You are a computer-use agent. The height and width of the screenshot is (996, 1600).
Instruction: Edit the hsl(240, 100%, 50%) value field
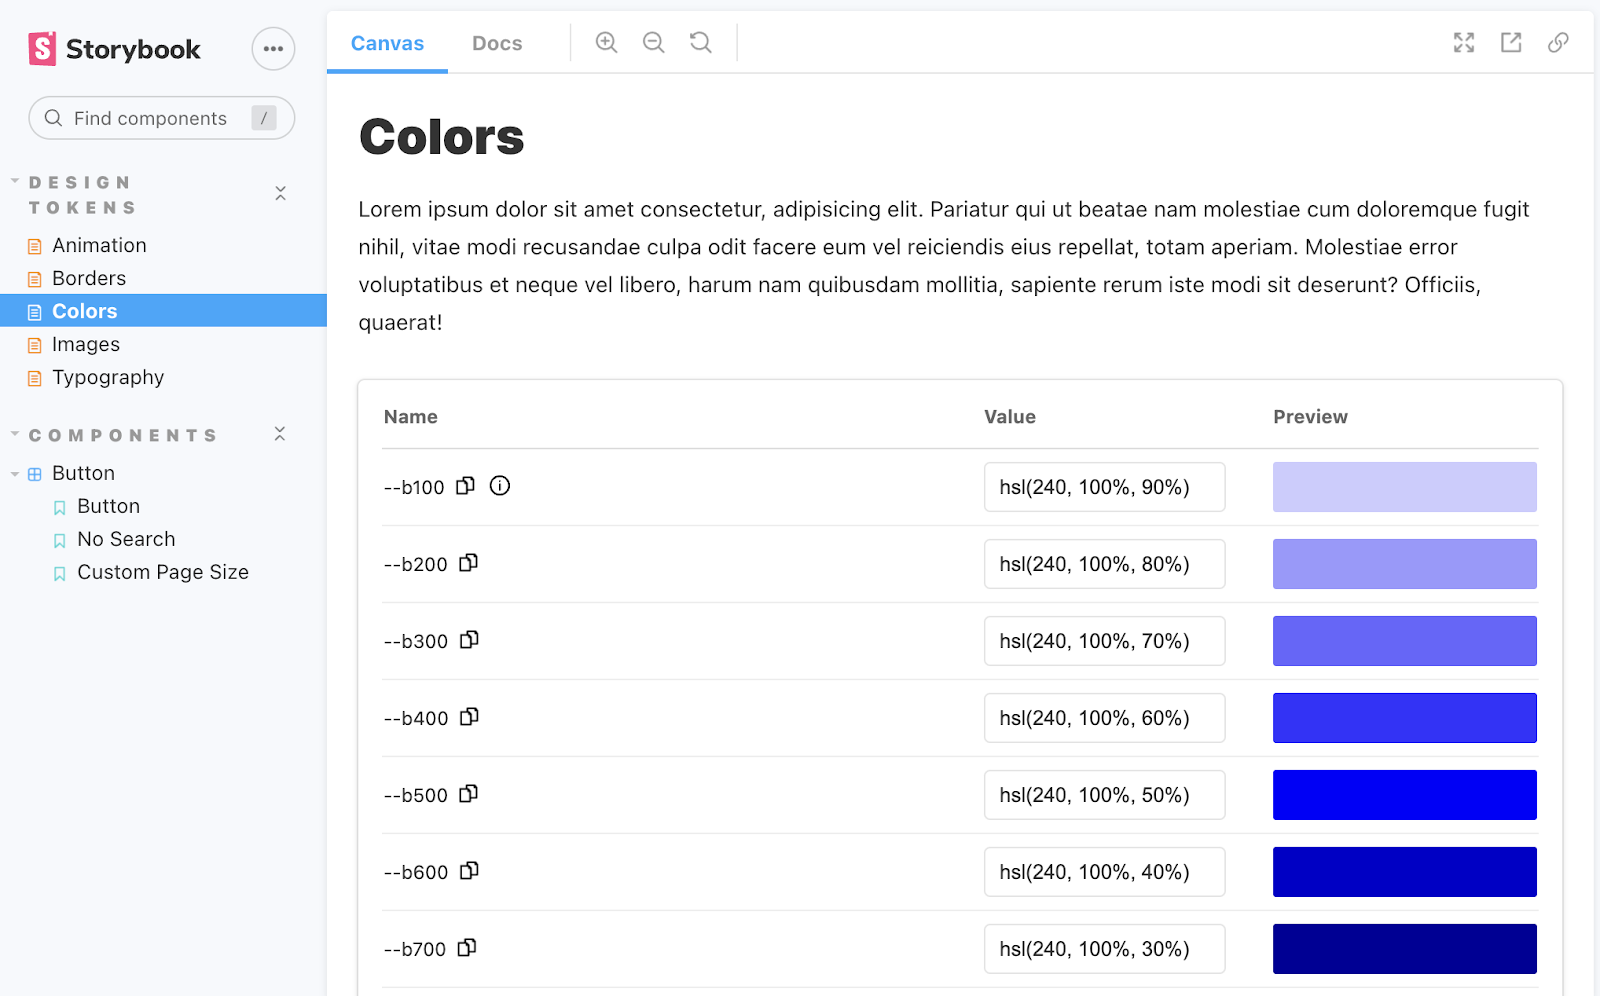[1104, 795]
